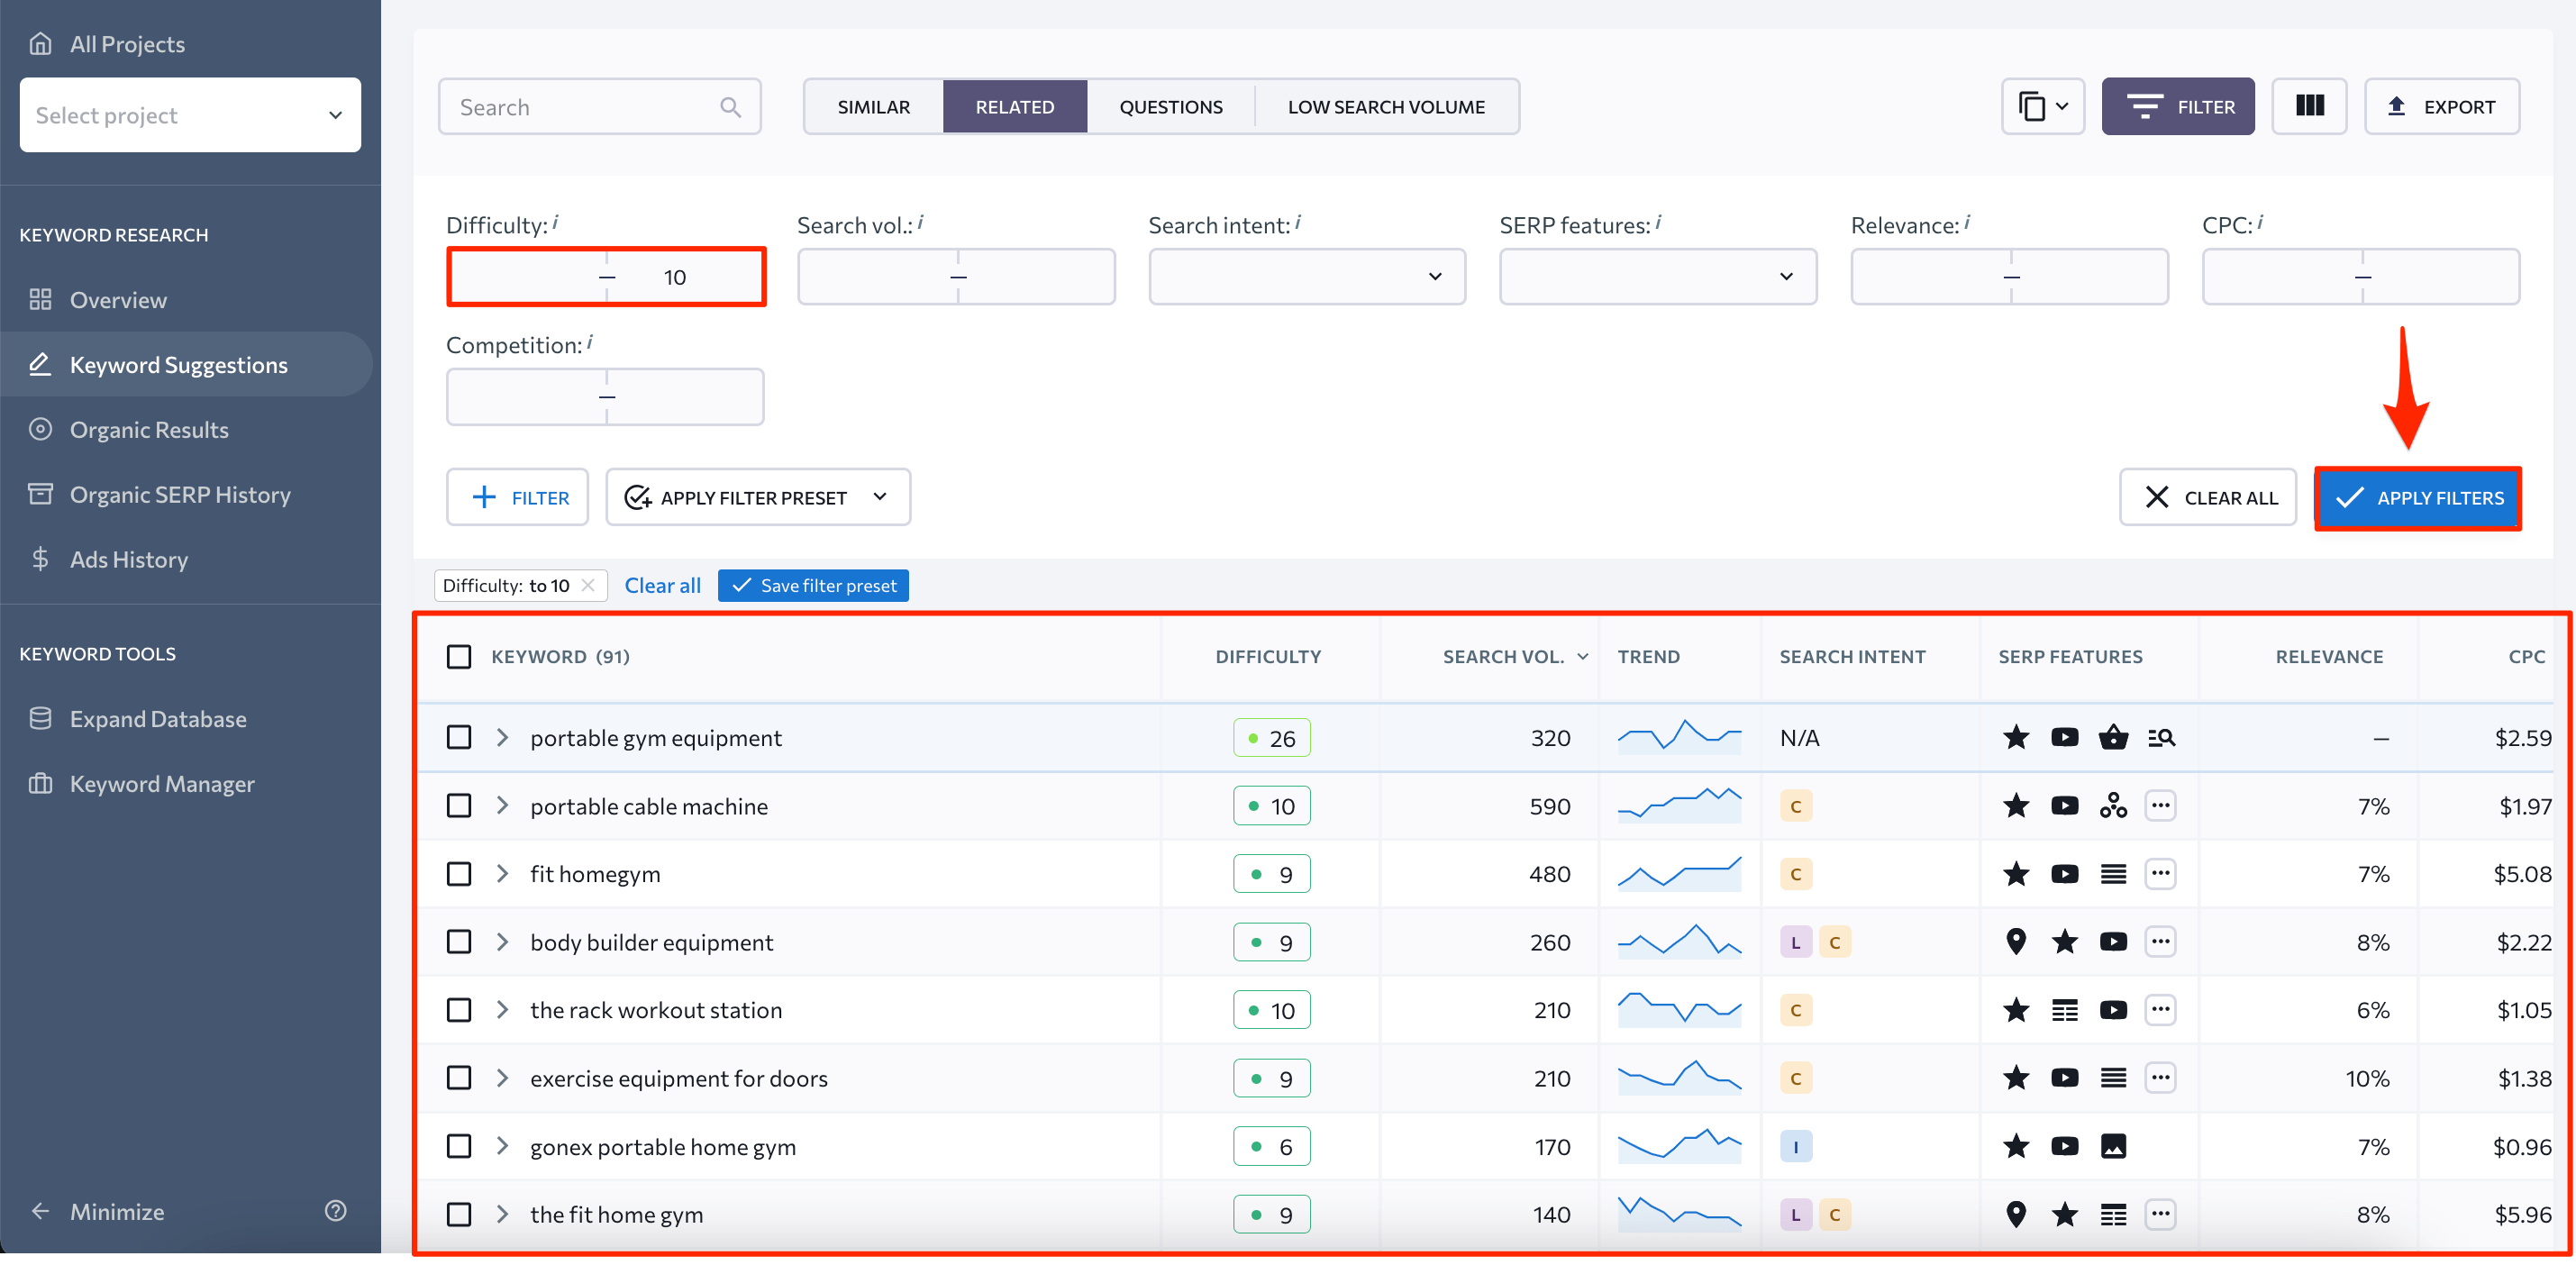Expand the portable gym equipment row

[505, 738]
